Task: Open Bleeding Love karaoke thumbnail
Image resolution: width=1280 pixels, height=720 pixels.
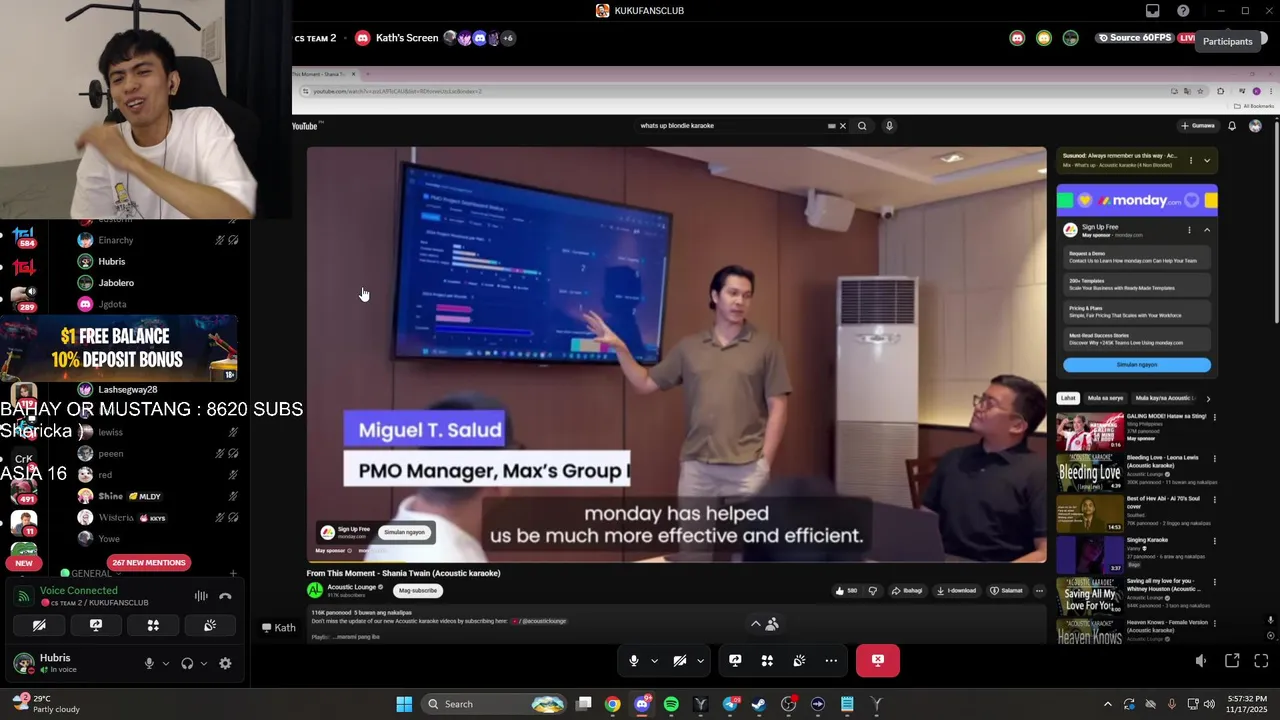Action: 1090,474
